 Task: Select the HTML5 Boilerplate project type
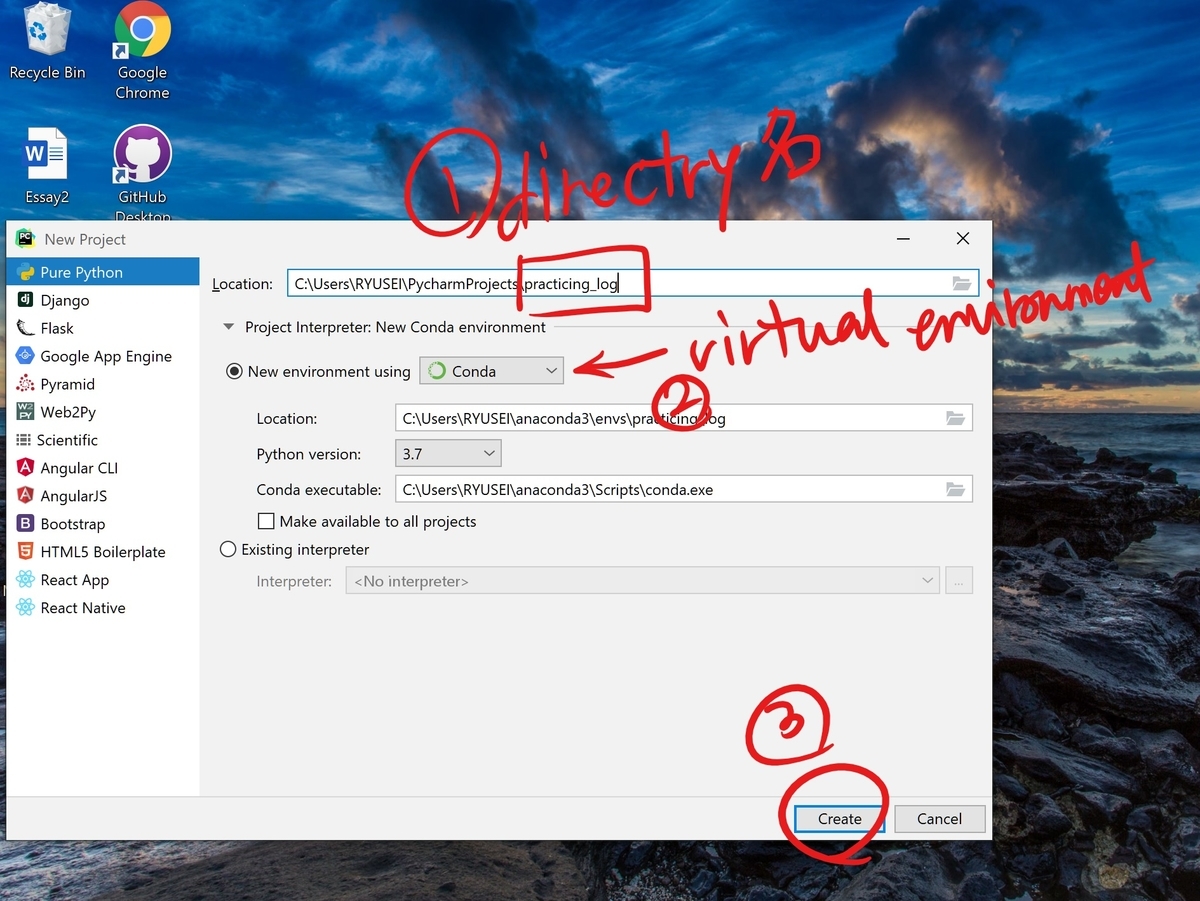coord(103,552)
